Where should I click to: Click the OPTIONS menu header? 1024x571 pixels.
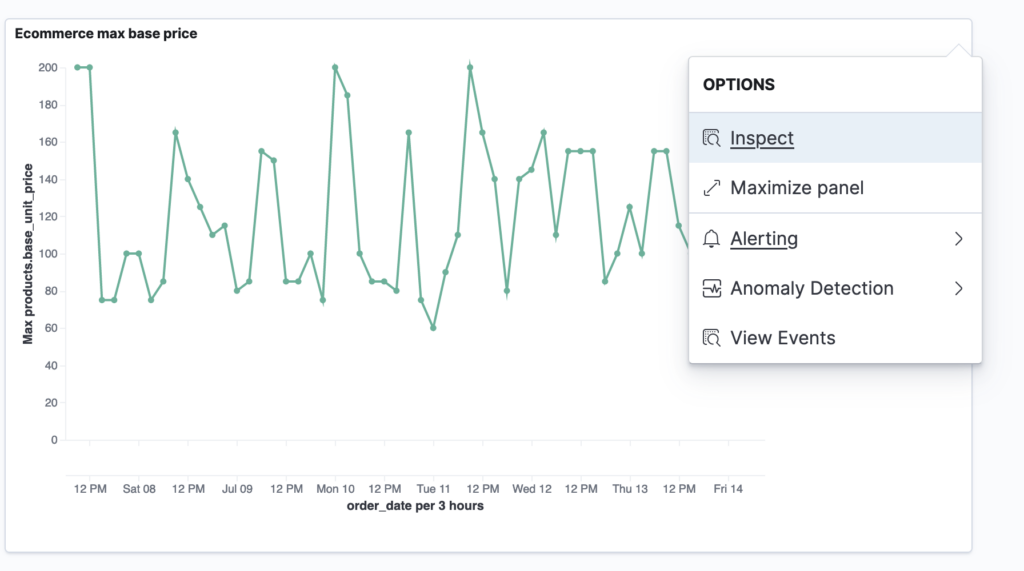[739, 84]
